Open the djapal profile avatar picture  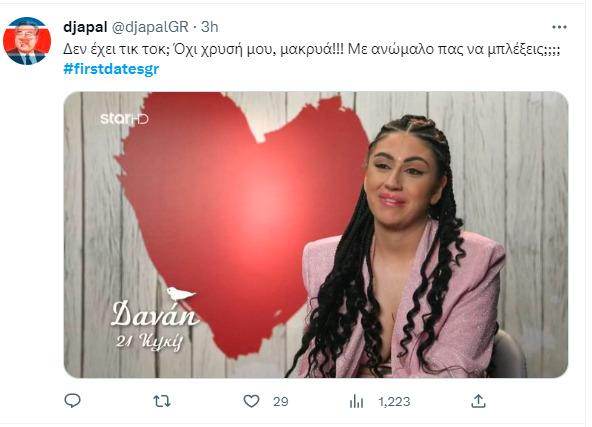[x=27, y=41]
